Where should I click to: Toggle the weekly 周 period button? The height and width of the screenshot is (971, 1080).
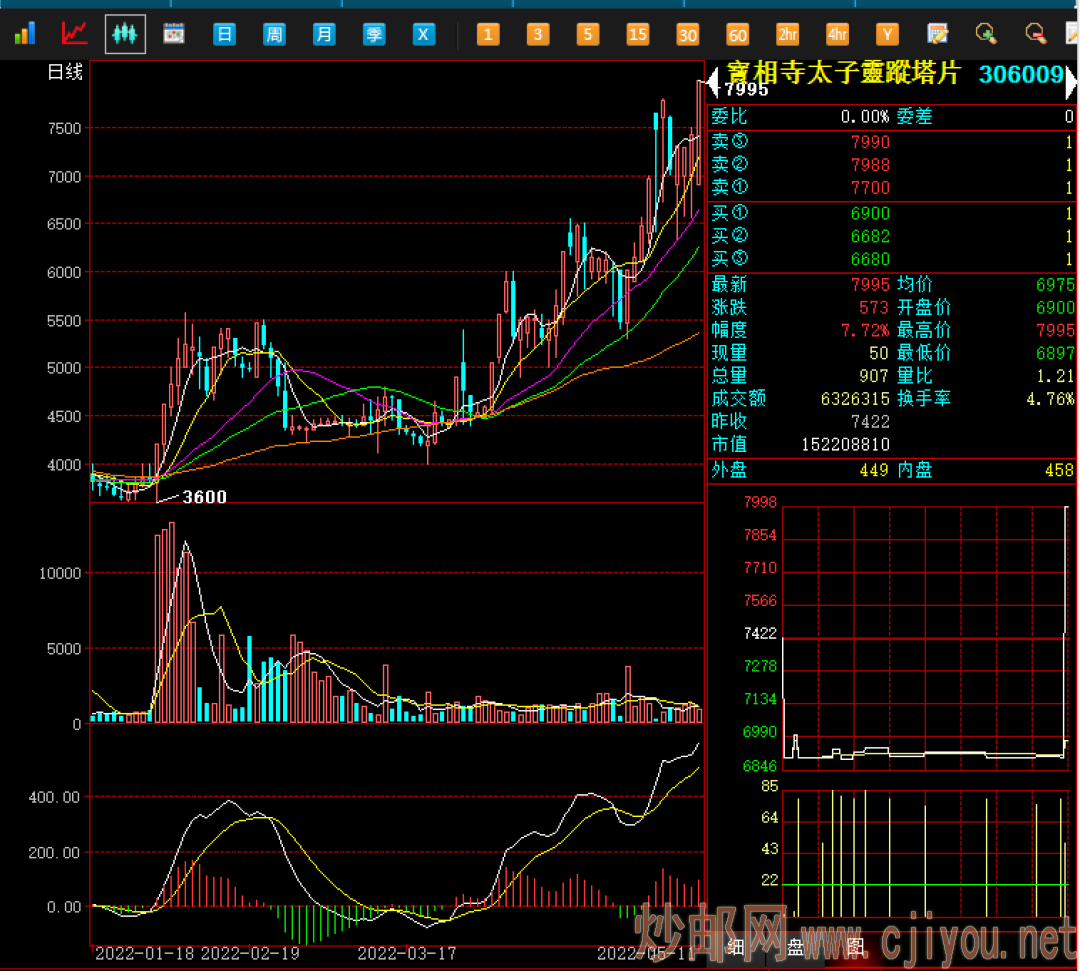pyautogui.click(x=274, y=35)
